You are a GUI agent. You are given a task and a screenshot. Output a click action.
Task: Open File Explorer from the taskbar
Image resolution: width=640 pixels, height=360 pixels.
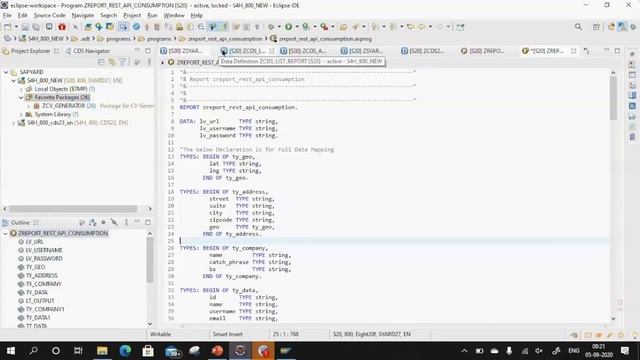point(102,351)
